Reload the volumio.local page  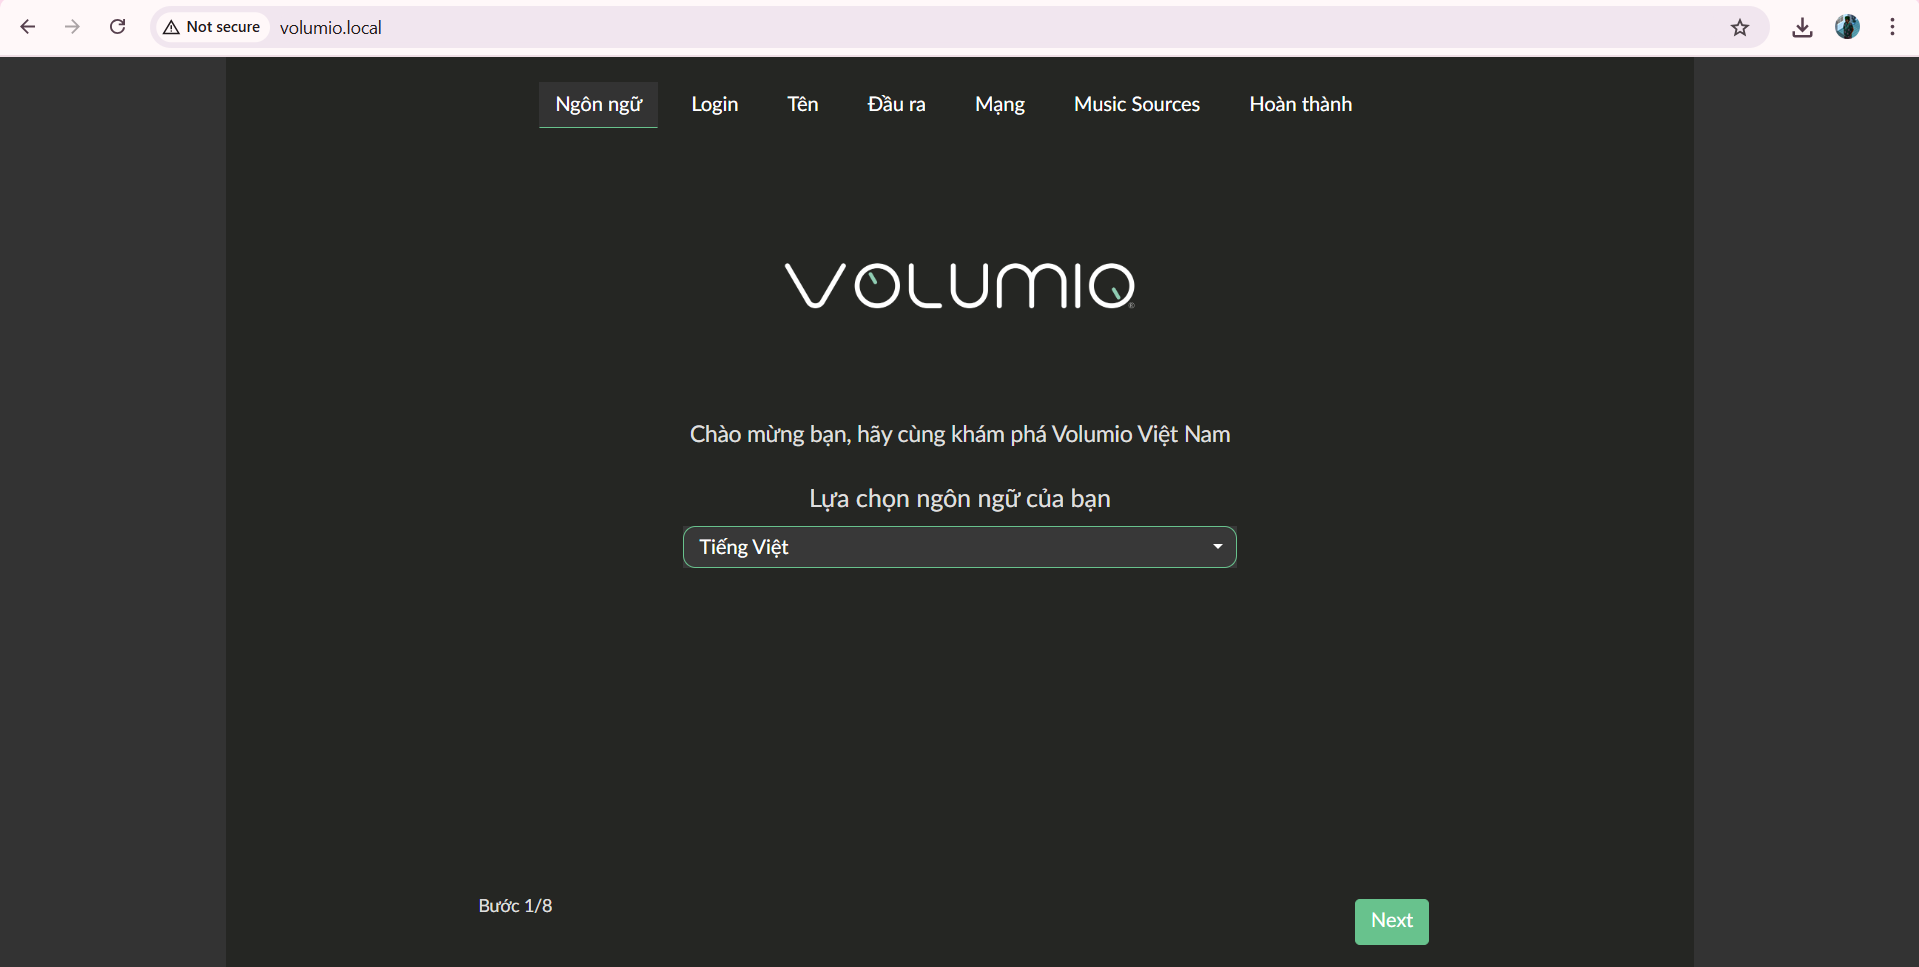tap(117, 27)
